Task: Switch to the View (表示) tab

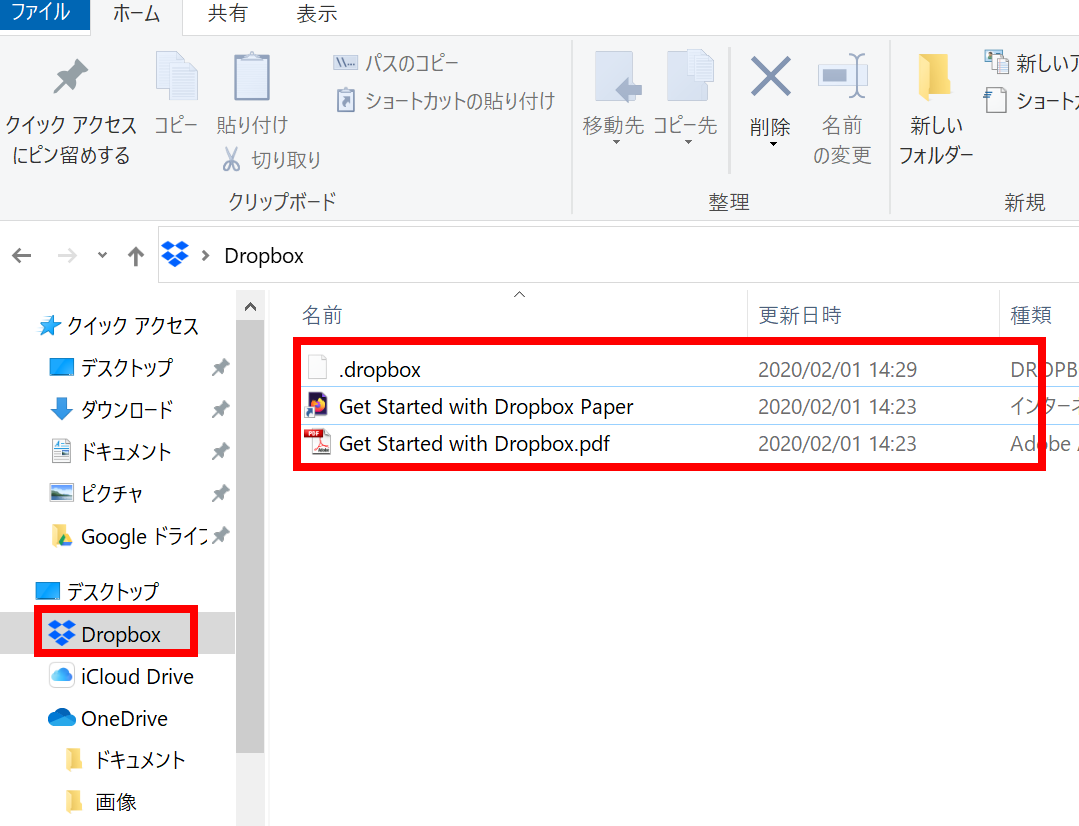Action: (317, 14)
